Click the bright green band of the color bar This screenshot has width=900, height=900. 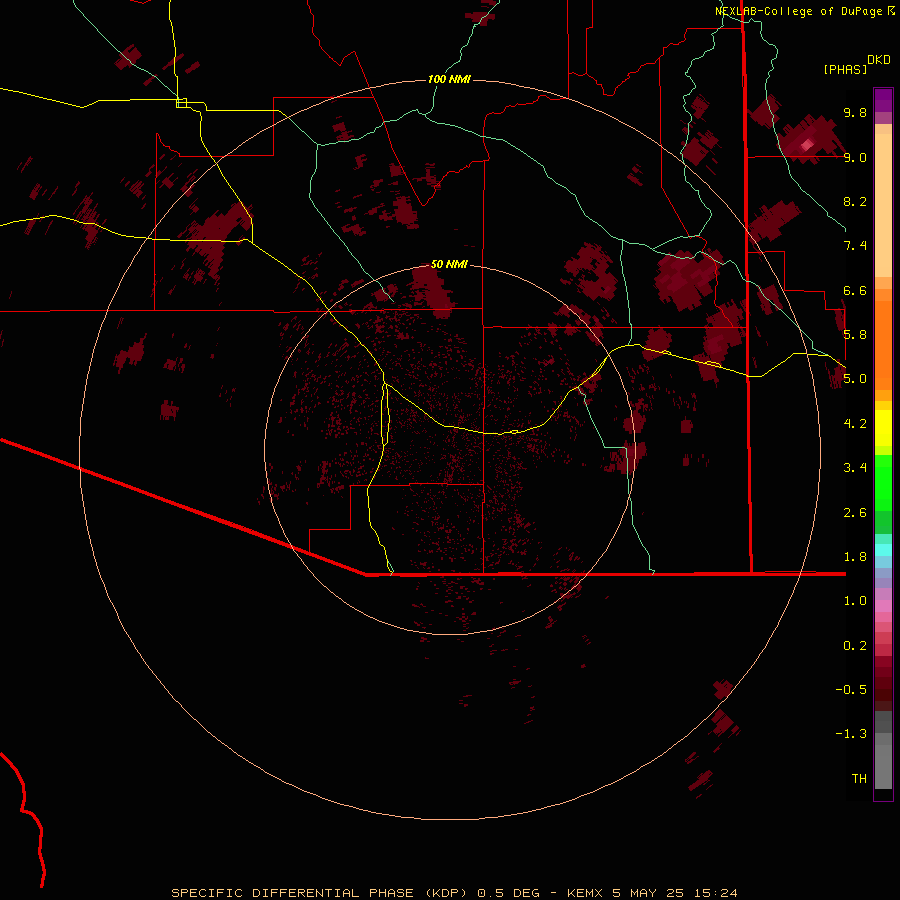(x=883, y=483)
